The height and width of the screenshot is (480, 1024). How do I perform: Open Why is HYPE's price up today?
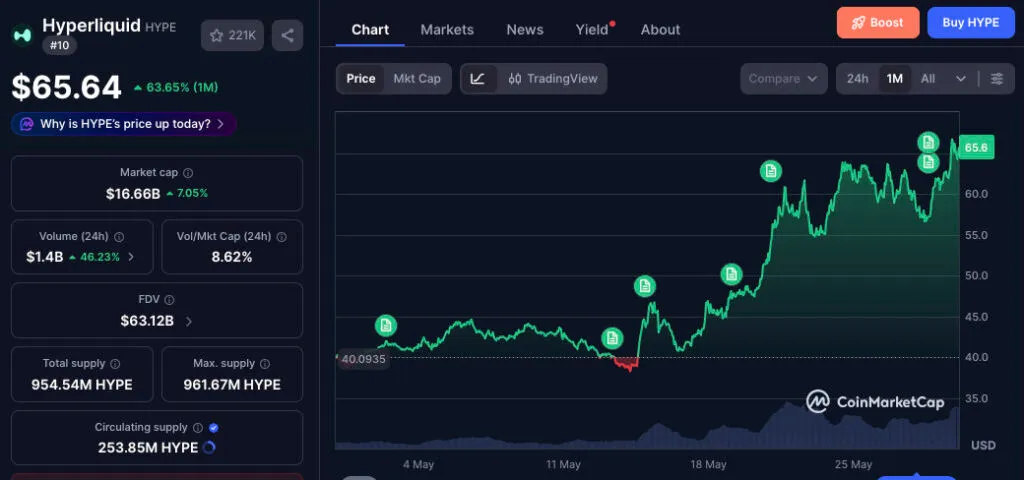[x=124, y=124]
